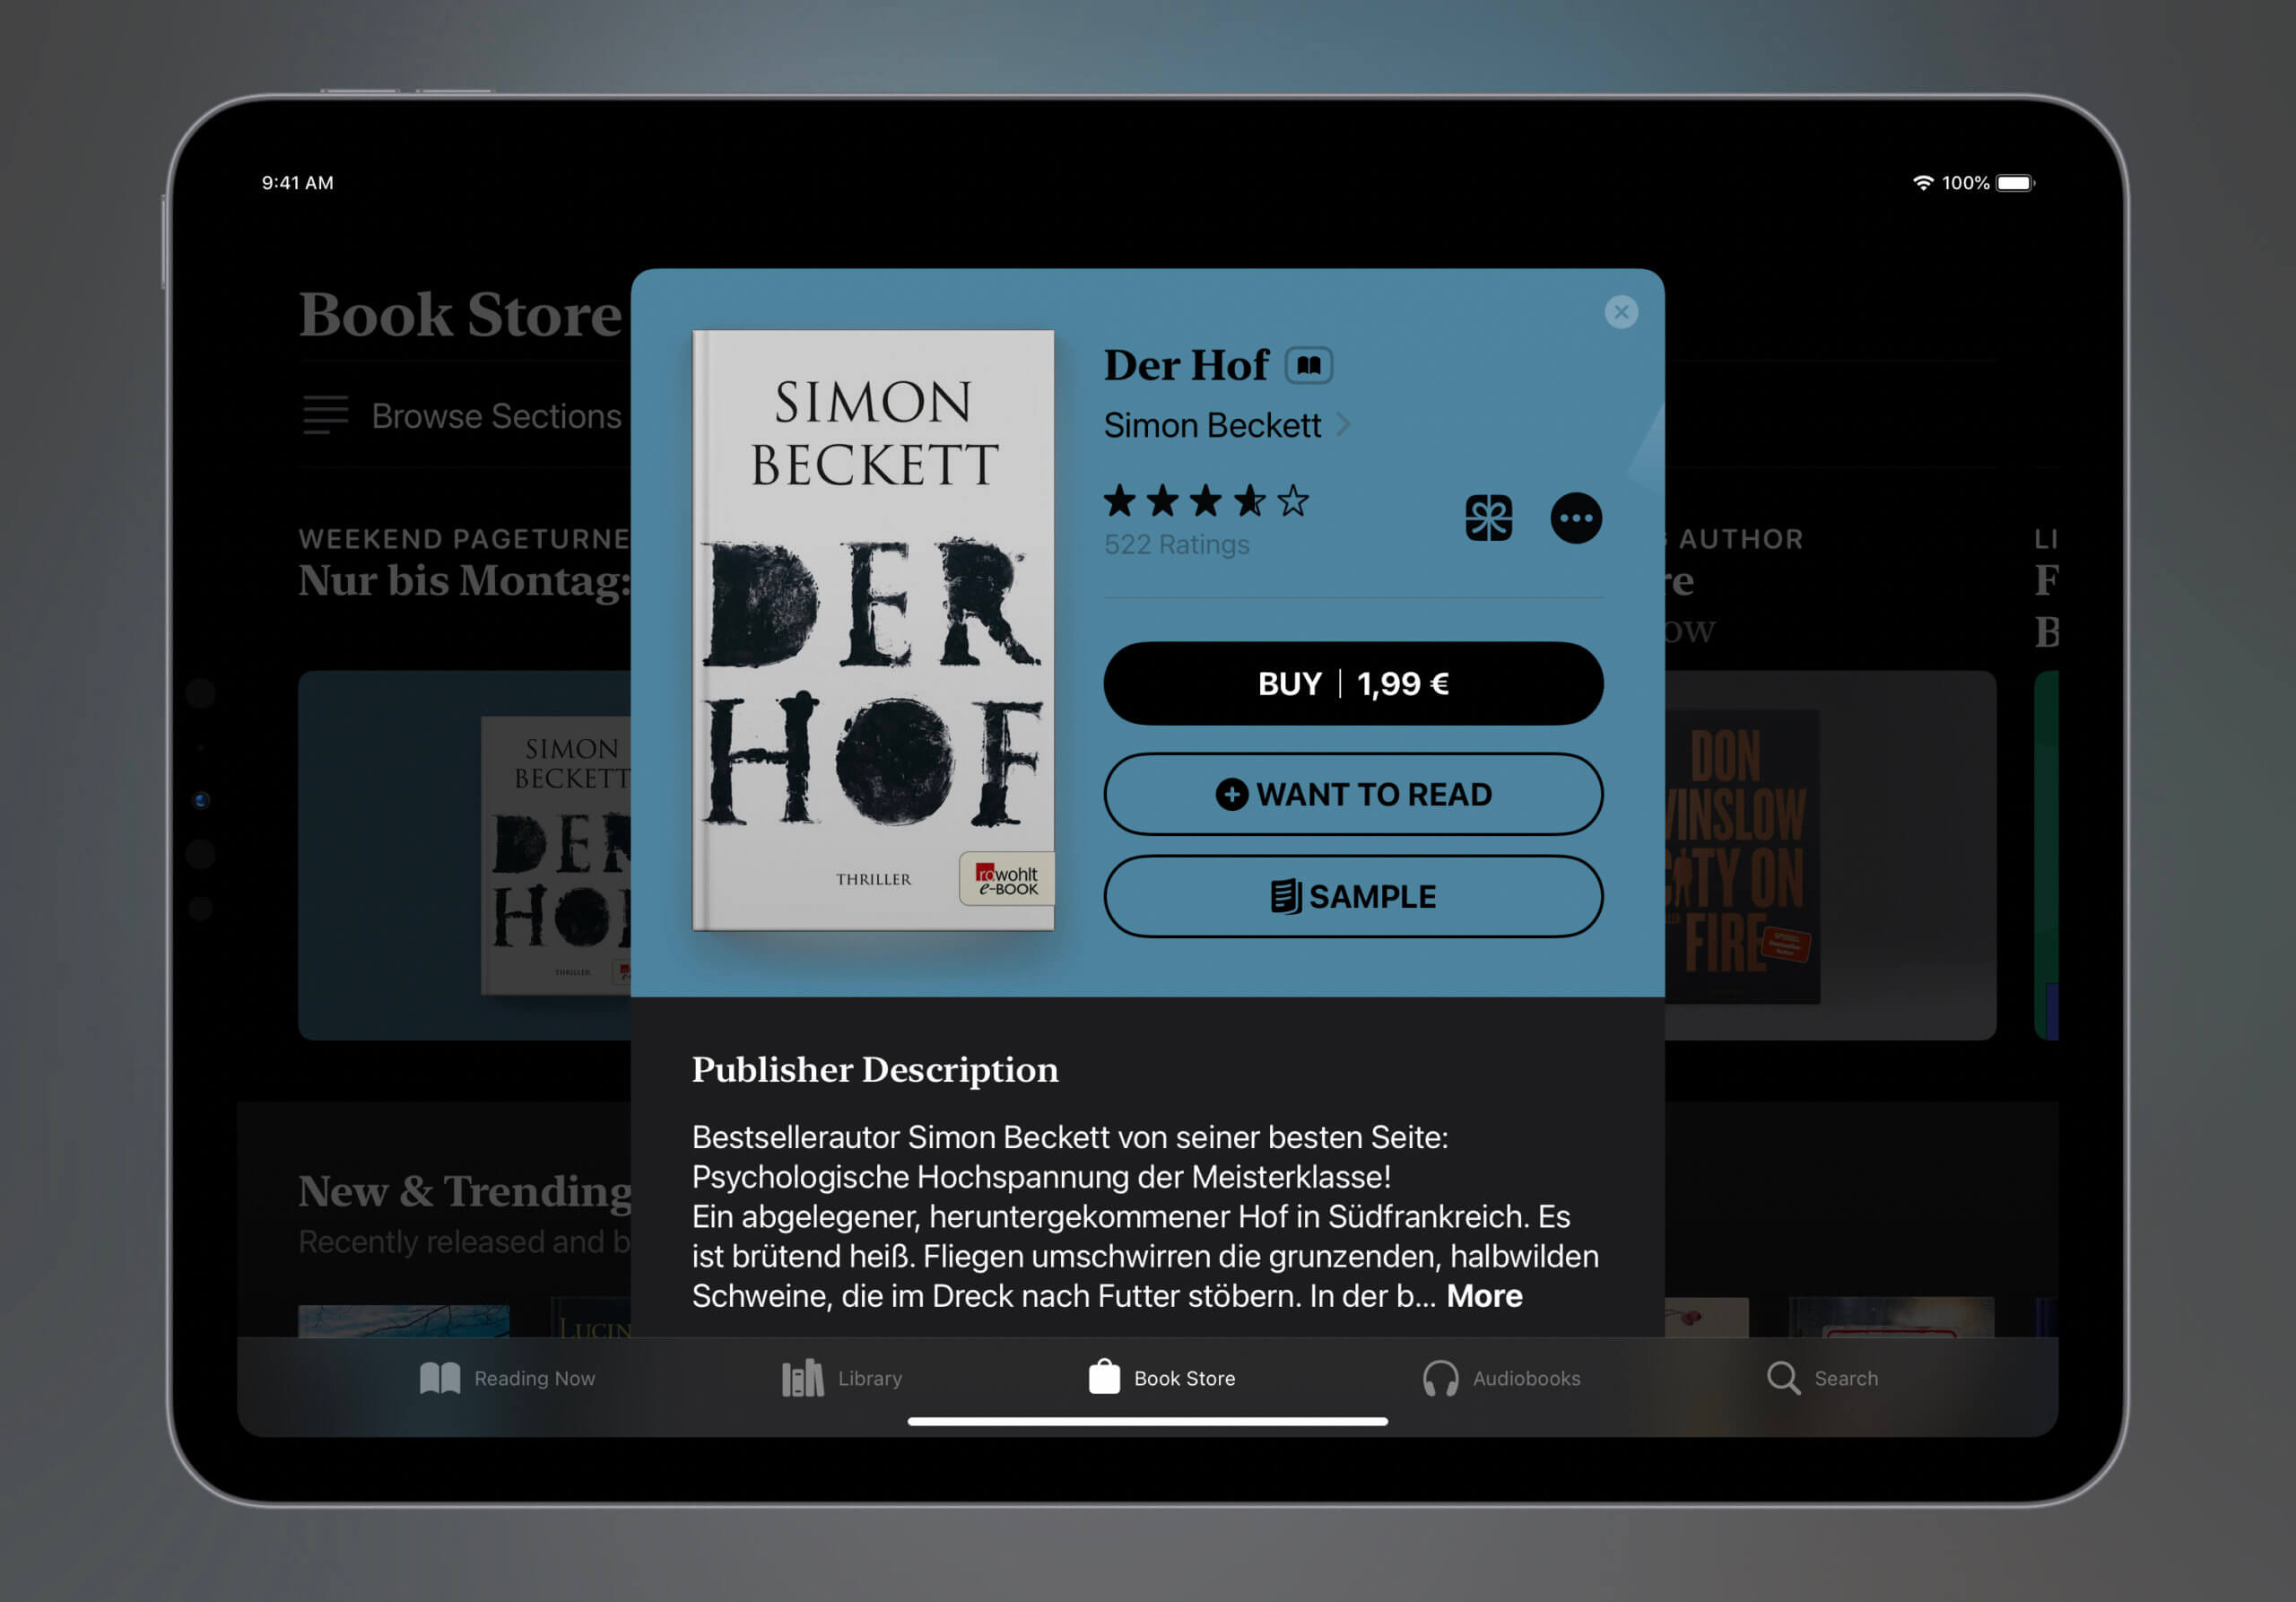2296x1602 pixels.
Task: Click the book badge beside Der Hof title
Action: (x=1308, y=365)
